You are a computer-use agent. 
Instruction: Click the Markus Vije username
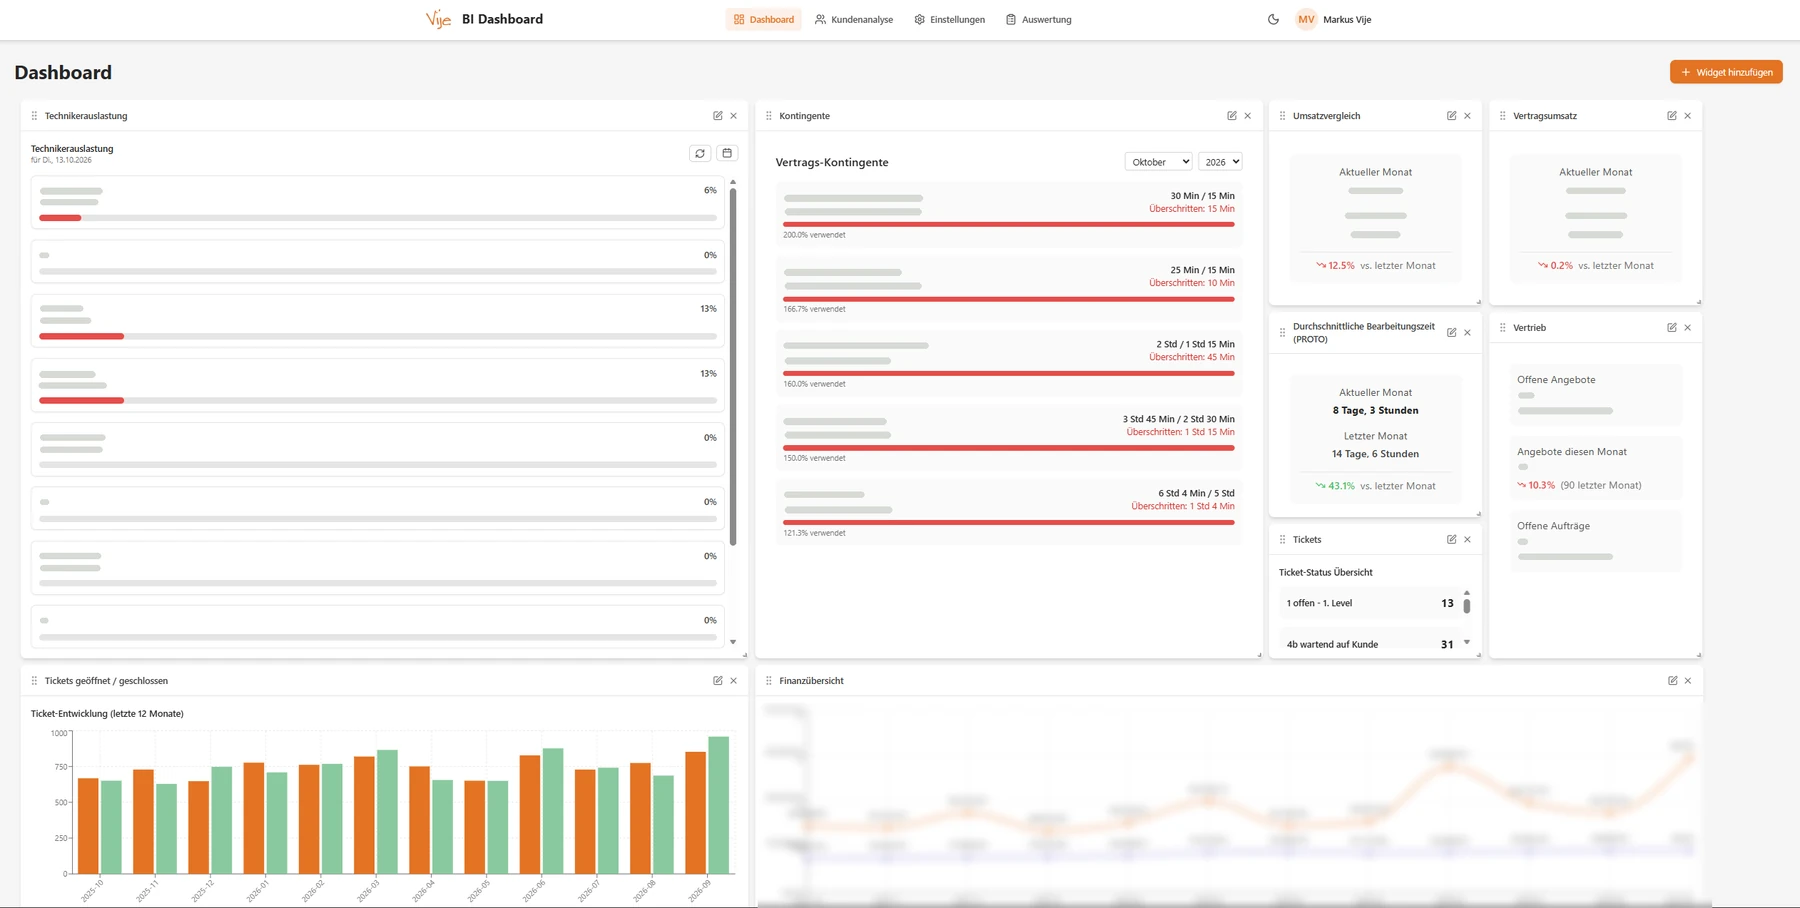pyautogui.click(x=1347, y=19)
